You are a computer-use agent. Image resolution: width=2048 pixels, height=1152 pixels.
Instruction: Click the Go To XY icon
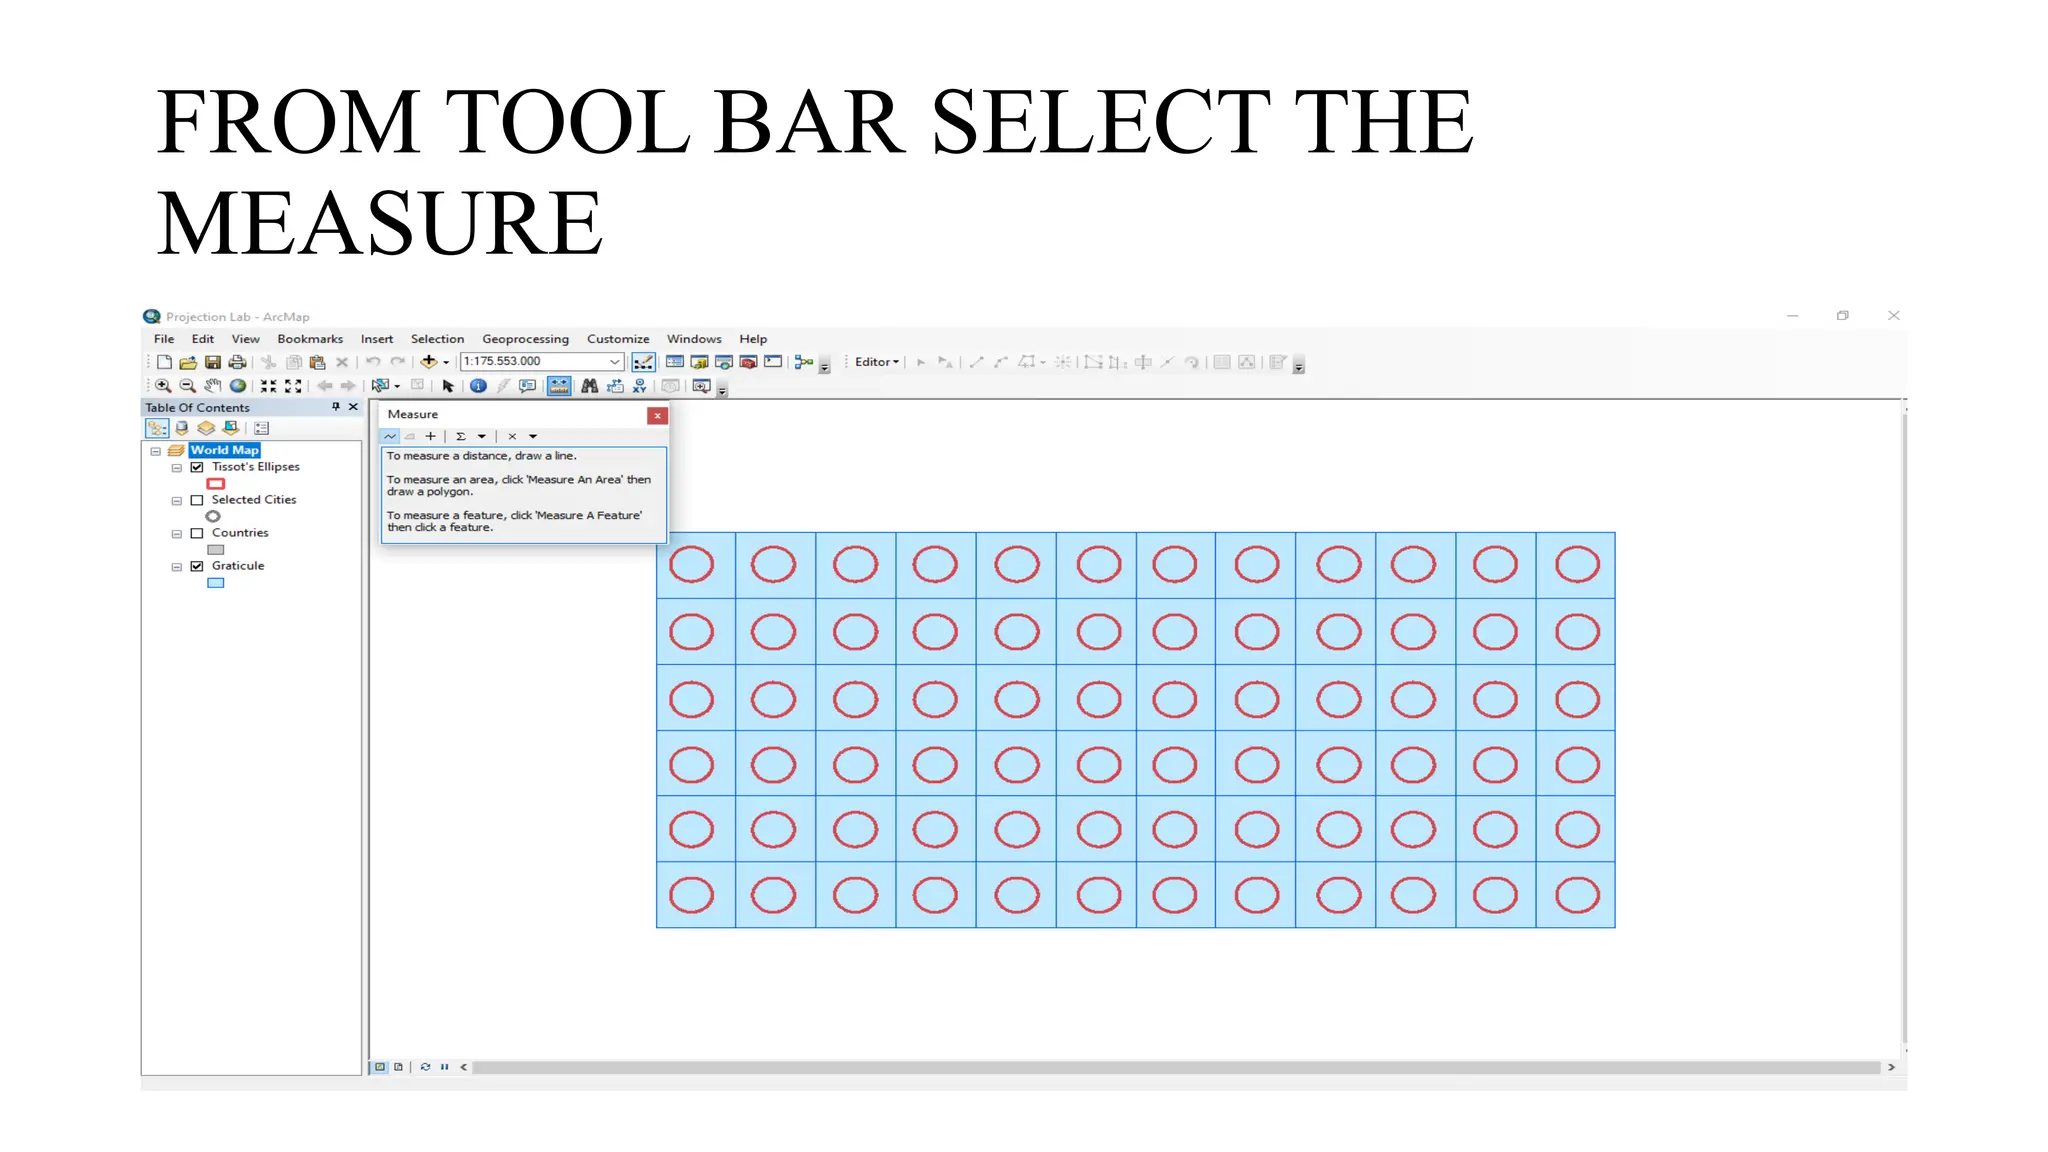click(640, 386)
